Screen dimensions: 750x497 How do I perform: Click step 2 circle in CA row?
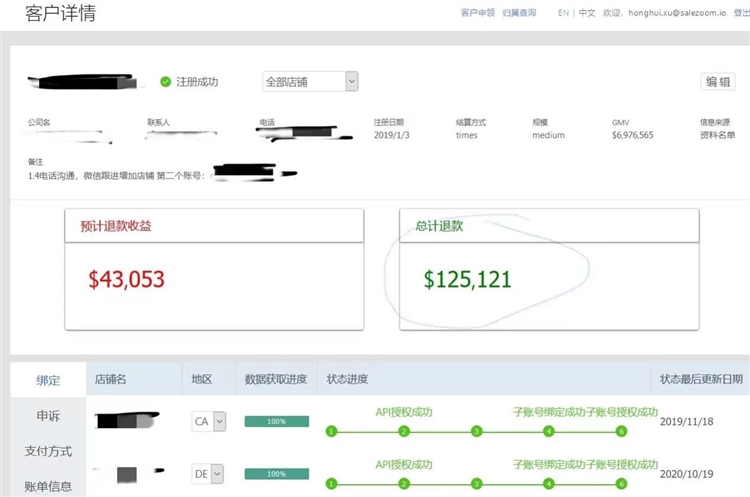click(x=404, y=431)
